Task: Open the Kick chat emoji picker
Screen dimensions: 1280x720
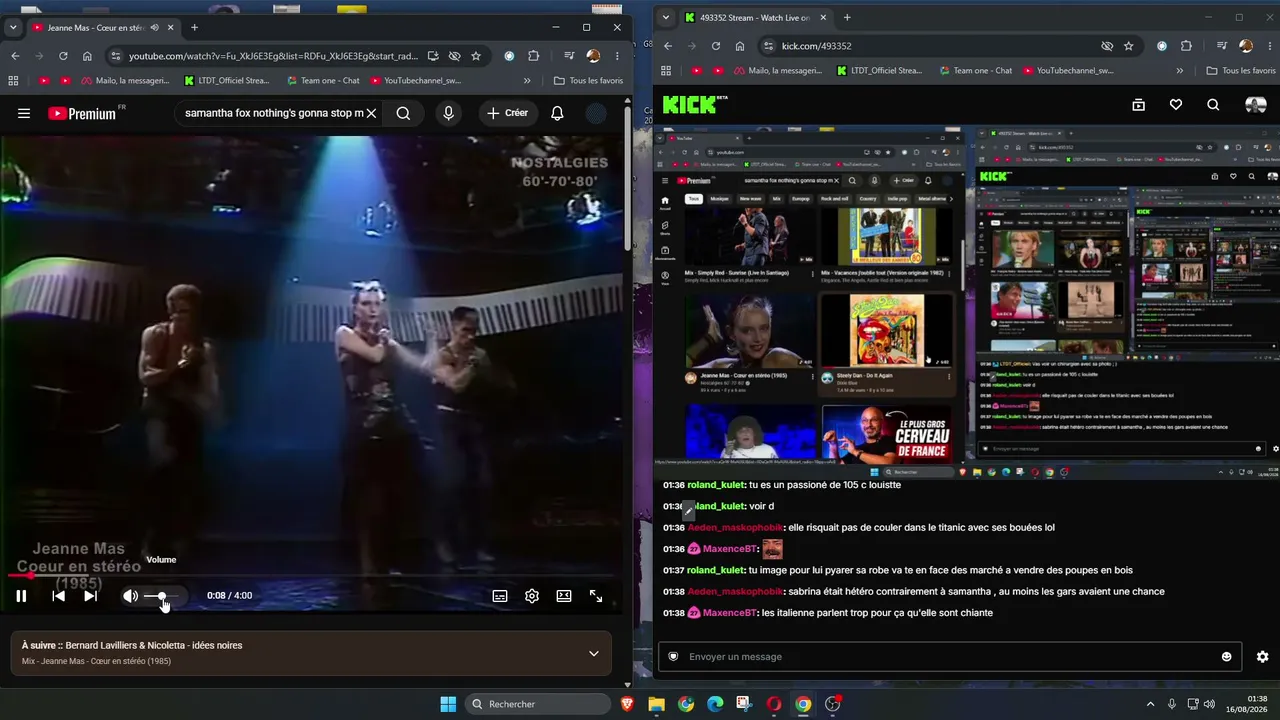Action: (1227, 657)
